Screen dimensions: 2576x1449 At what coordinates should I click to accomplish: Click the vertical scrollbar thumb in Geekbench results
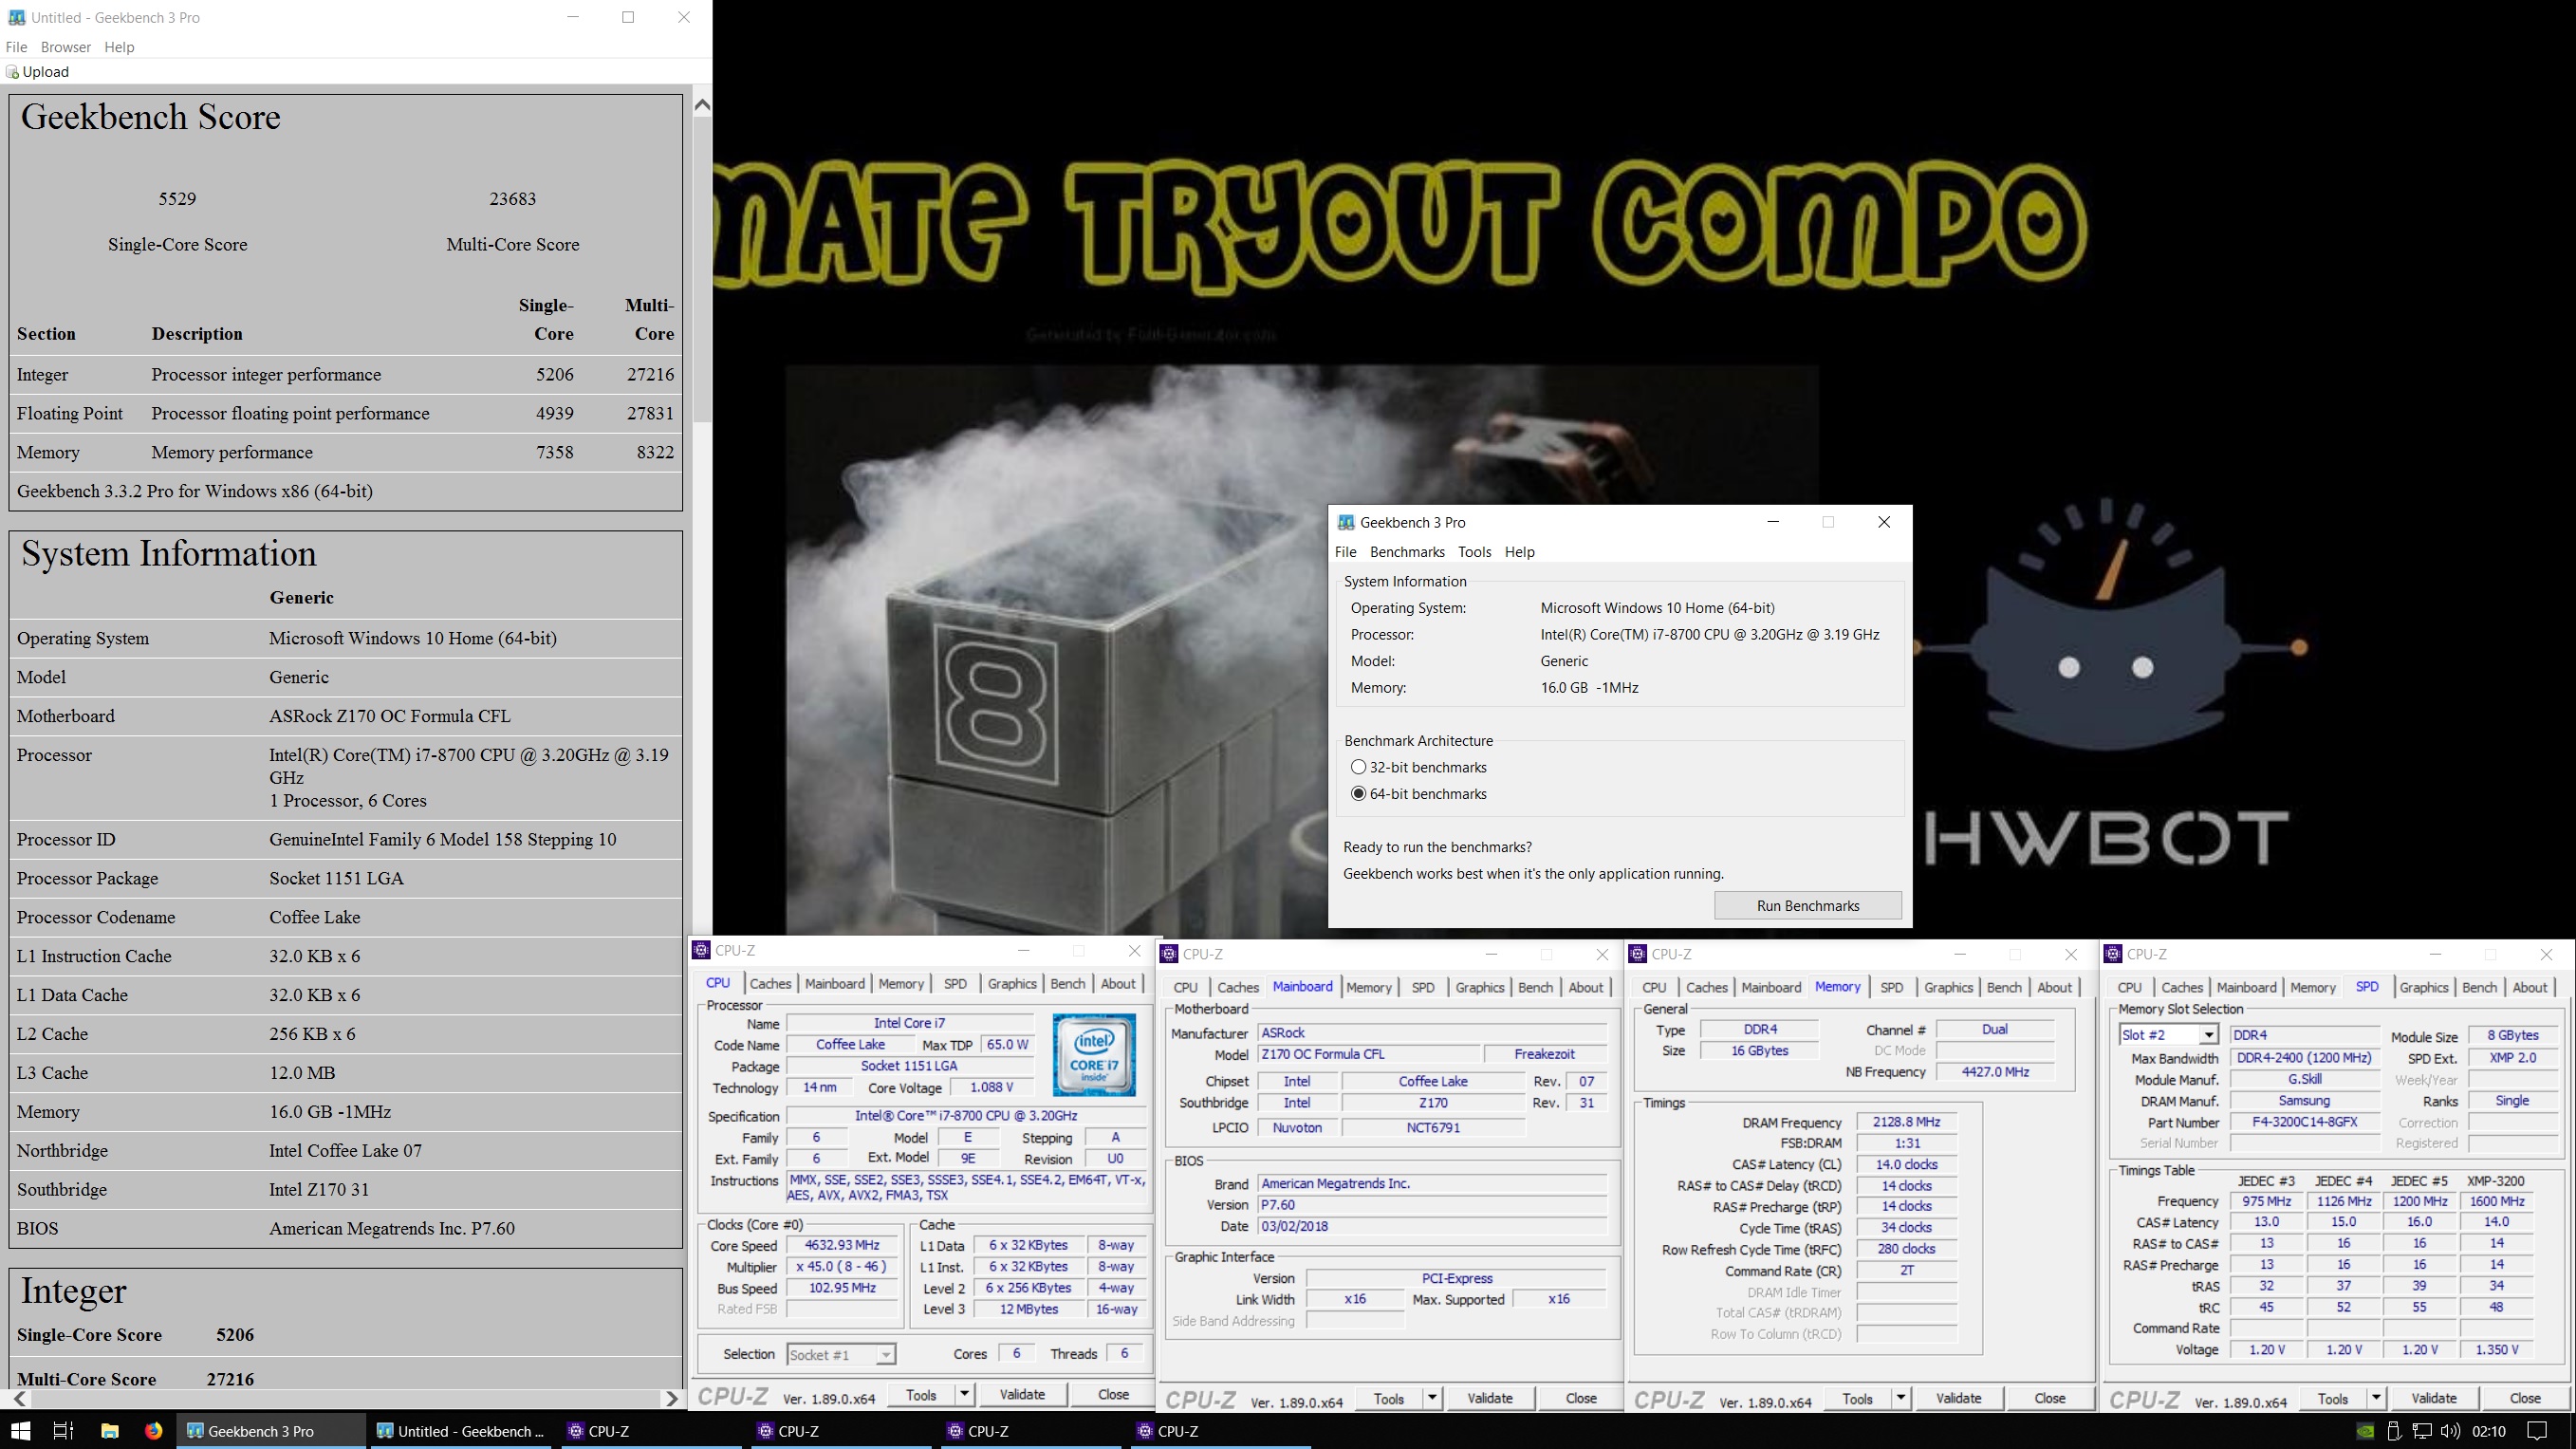pyautogui.click(x=702, y=269)
